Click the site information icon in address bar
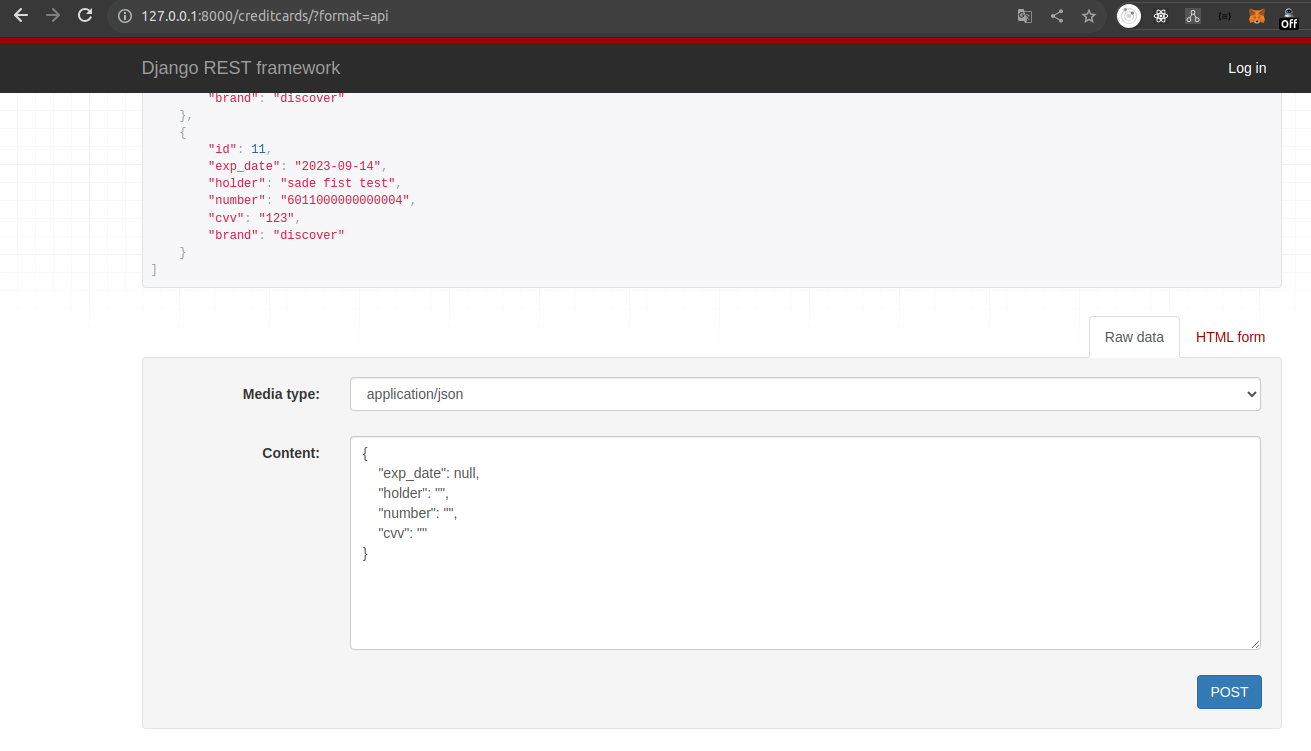This screenshot has width=1311, height=751. pyautogui.click(x=123, y=15)
